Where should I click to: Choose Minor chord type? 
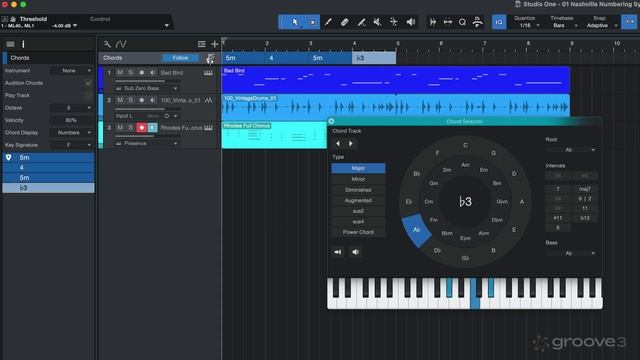pyautogui.click(x=358, y=179)
